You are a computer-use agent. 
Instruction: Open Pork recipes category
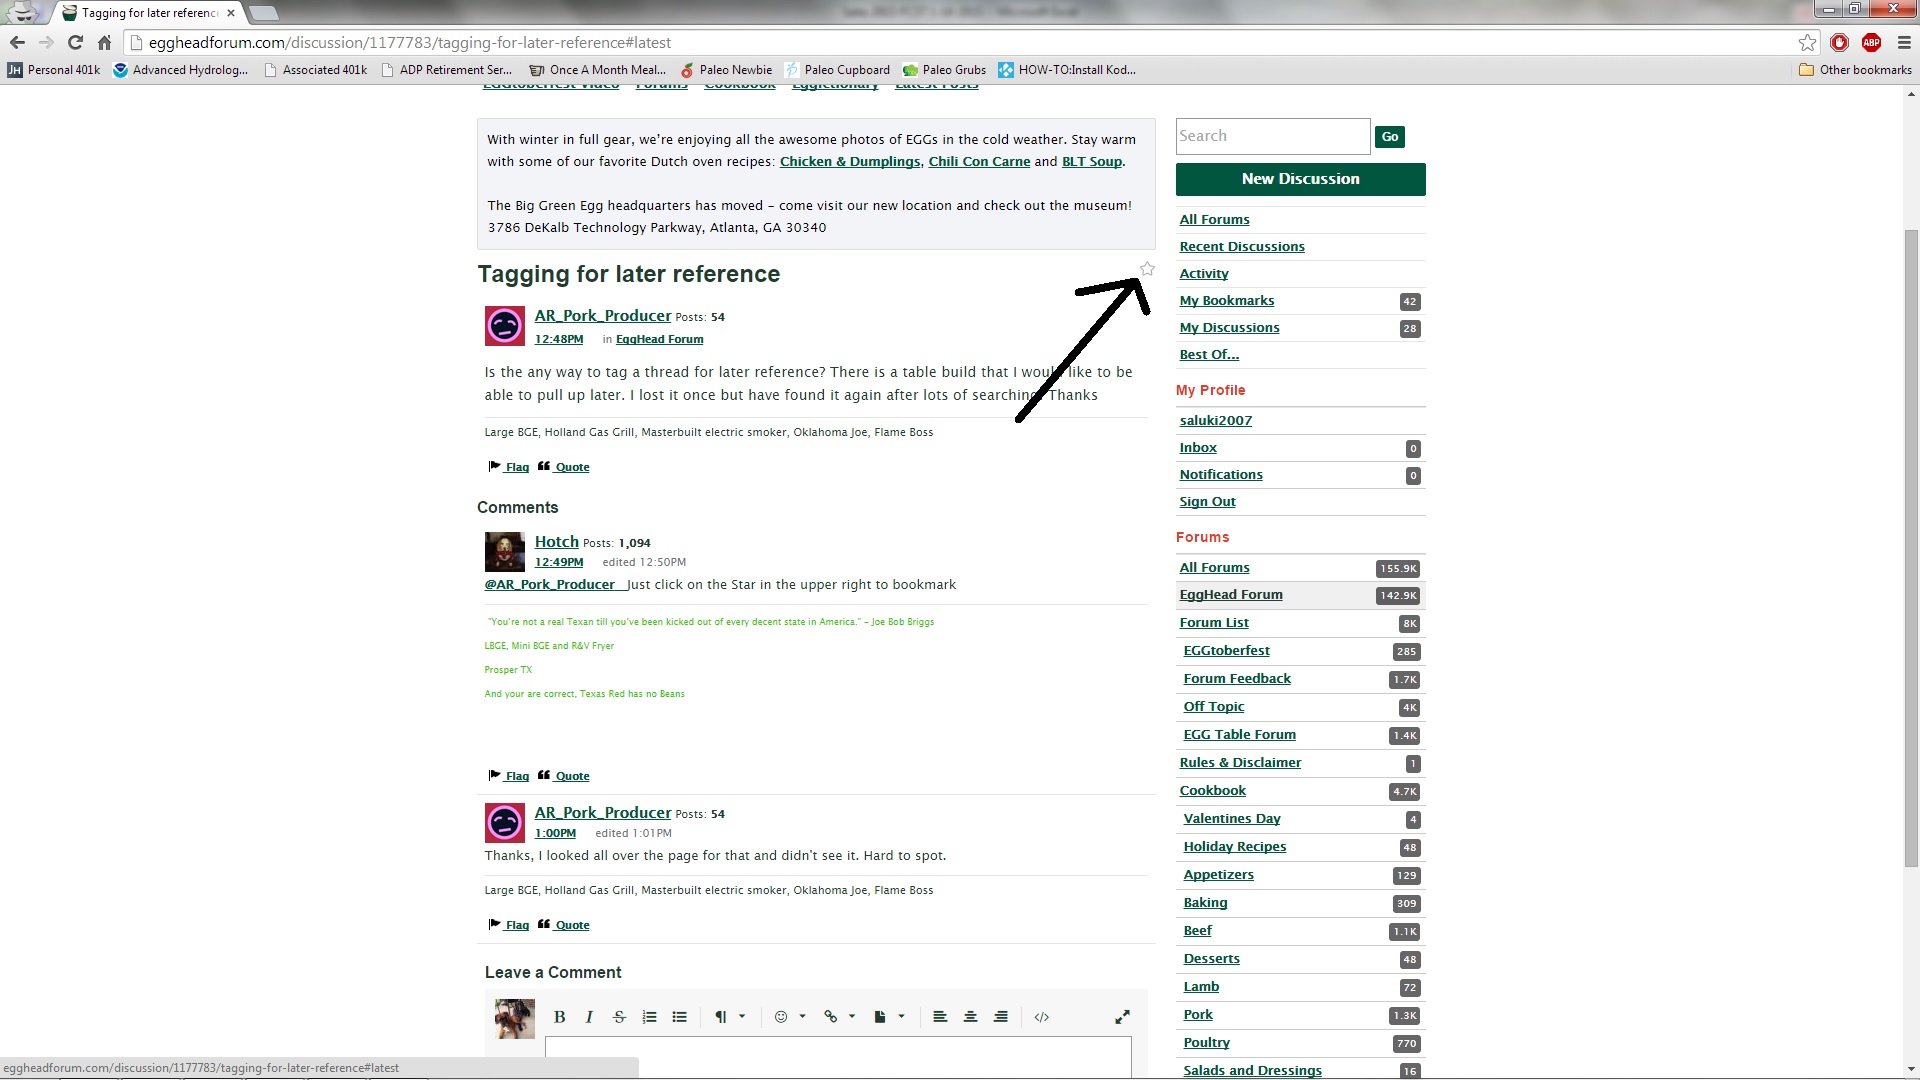tap(1197, 1014)
